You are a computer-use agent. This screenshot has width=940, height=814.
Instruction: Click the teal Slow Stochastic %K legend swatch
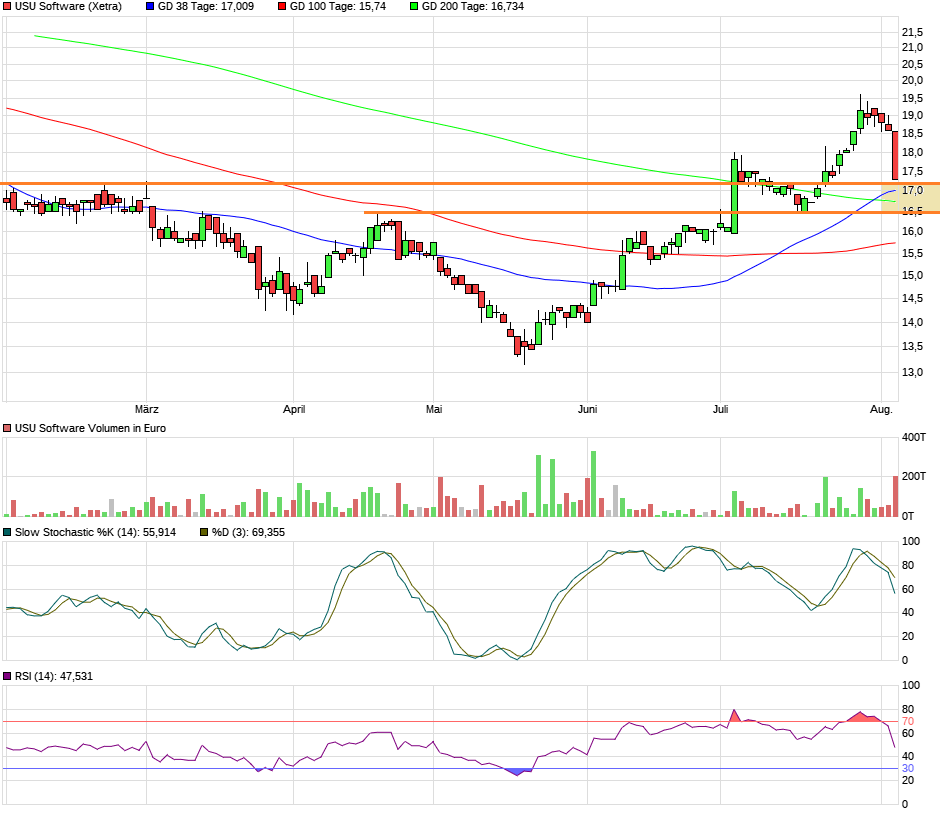(7, 532)
